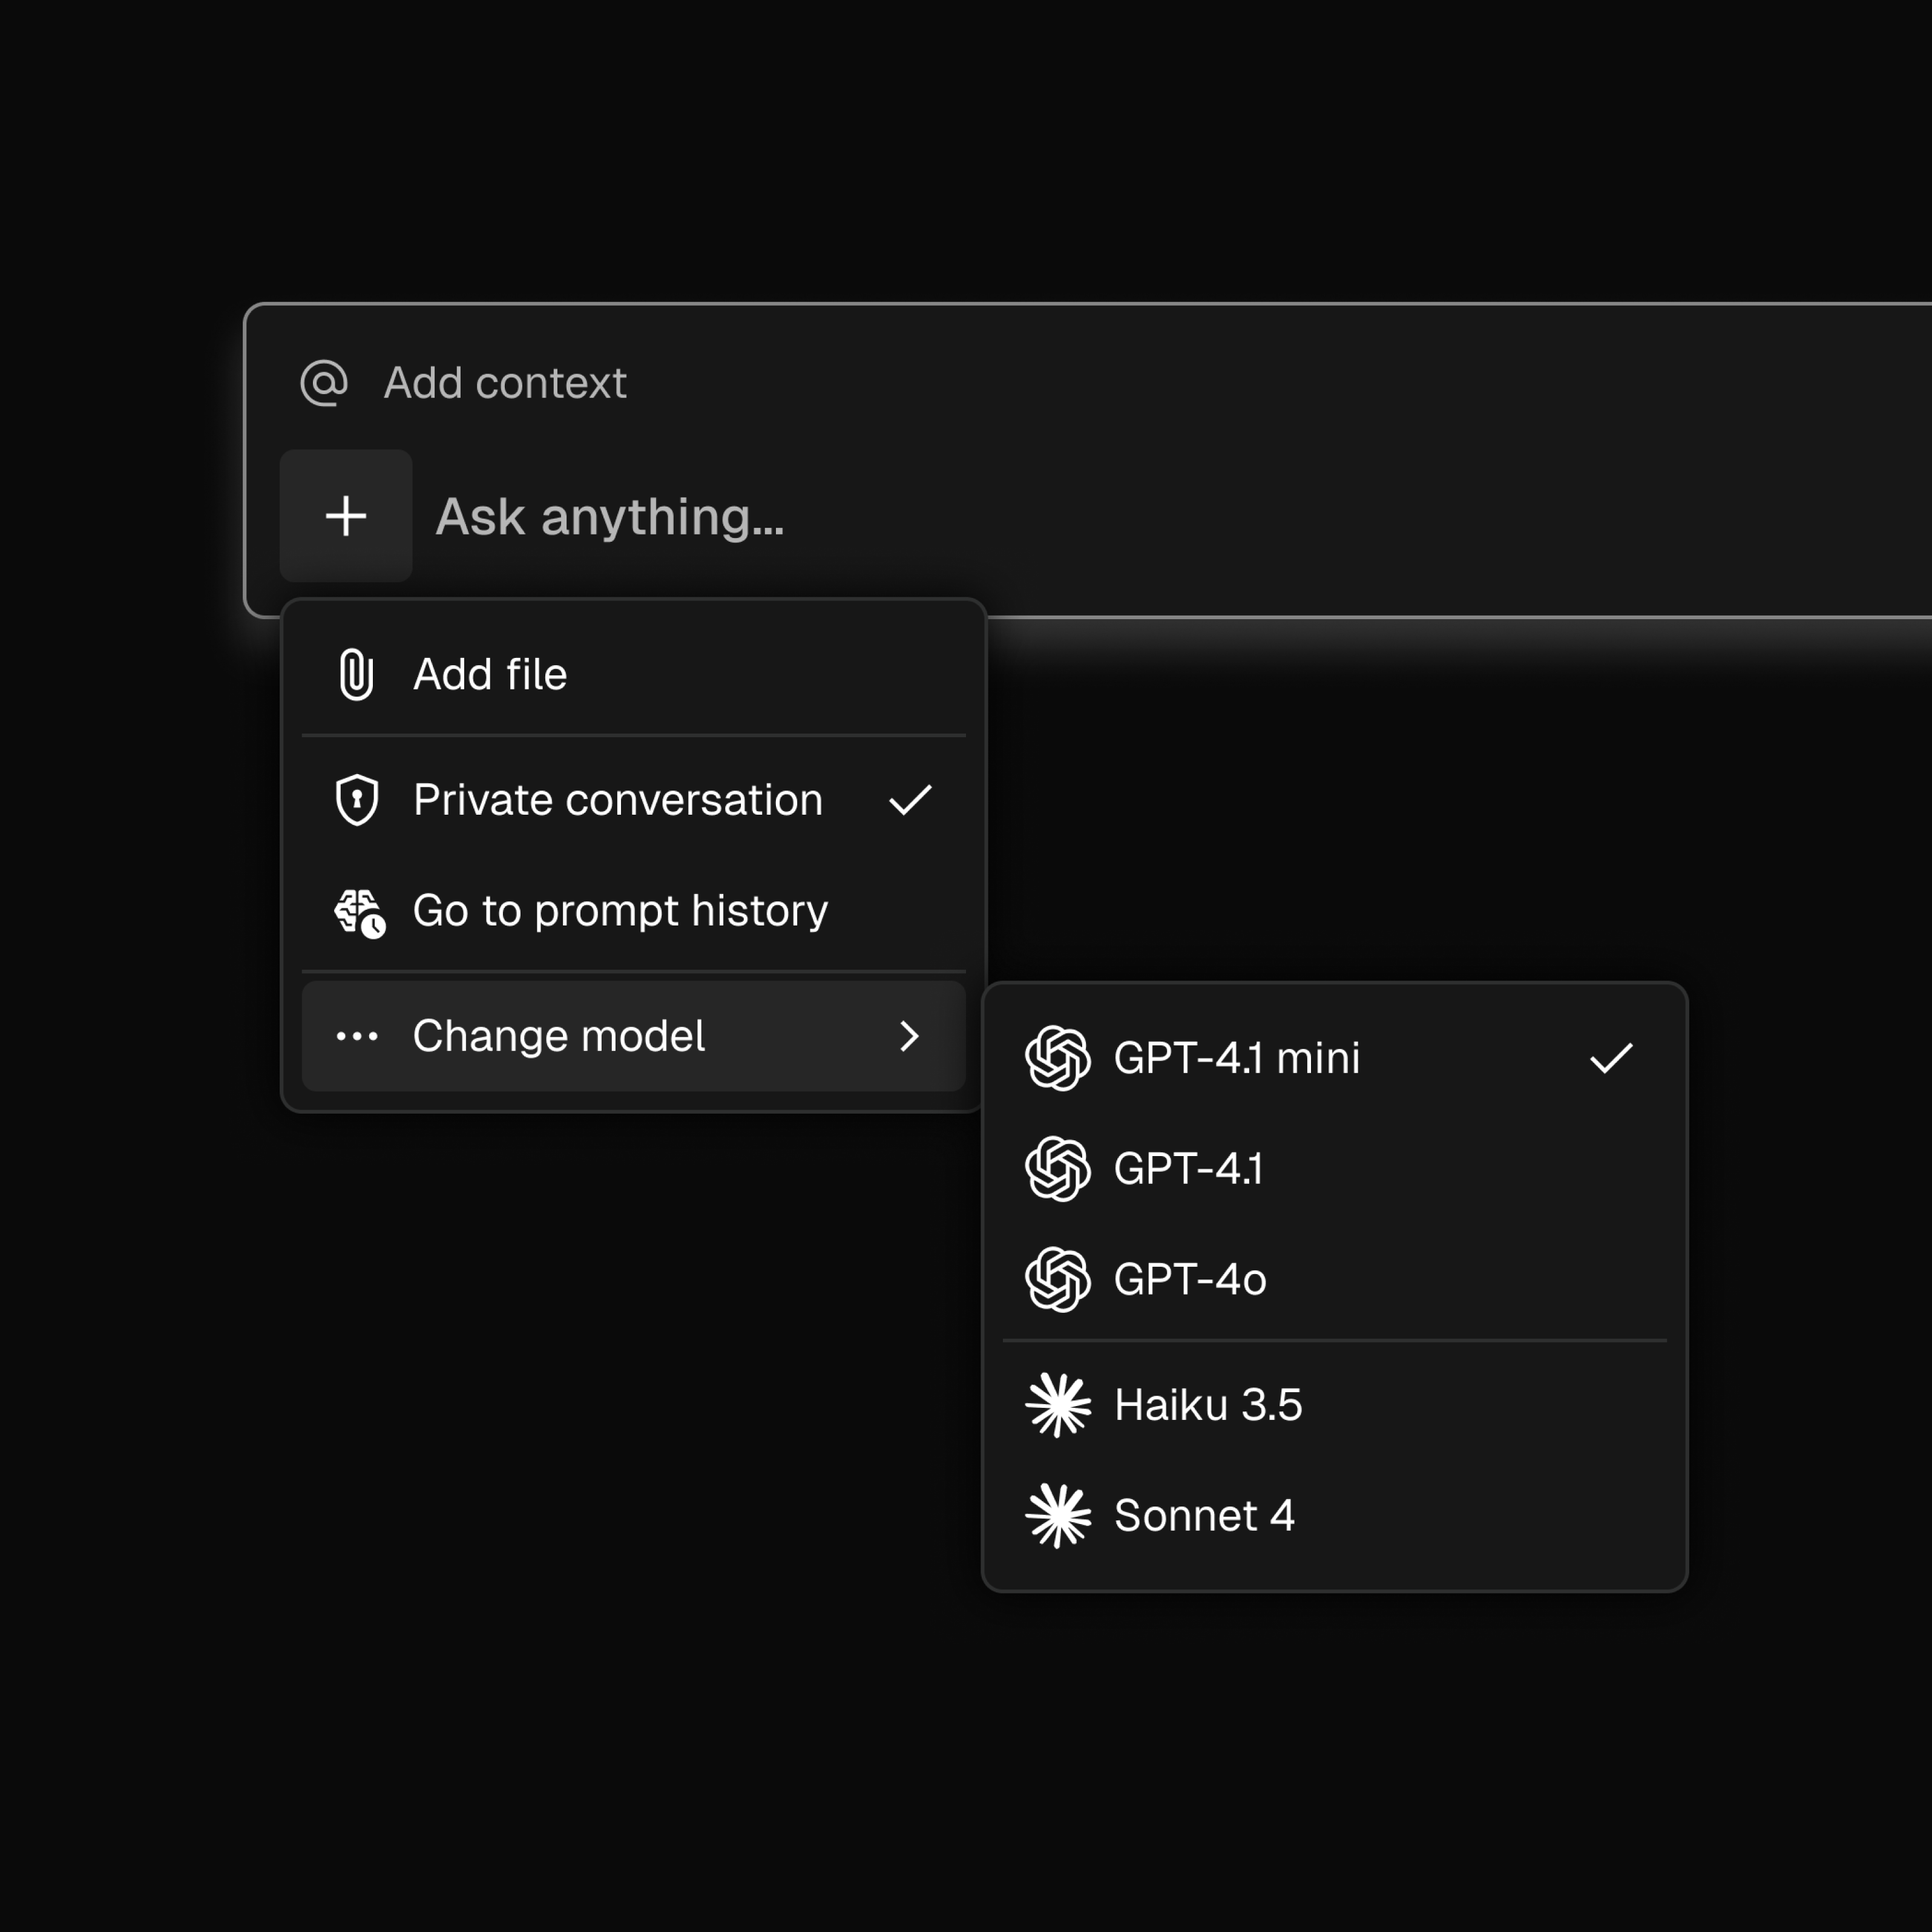Click the three dots model icon
The image size is (1932, 1932).
pos(357,1036)
